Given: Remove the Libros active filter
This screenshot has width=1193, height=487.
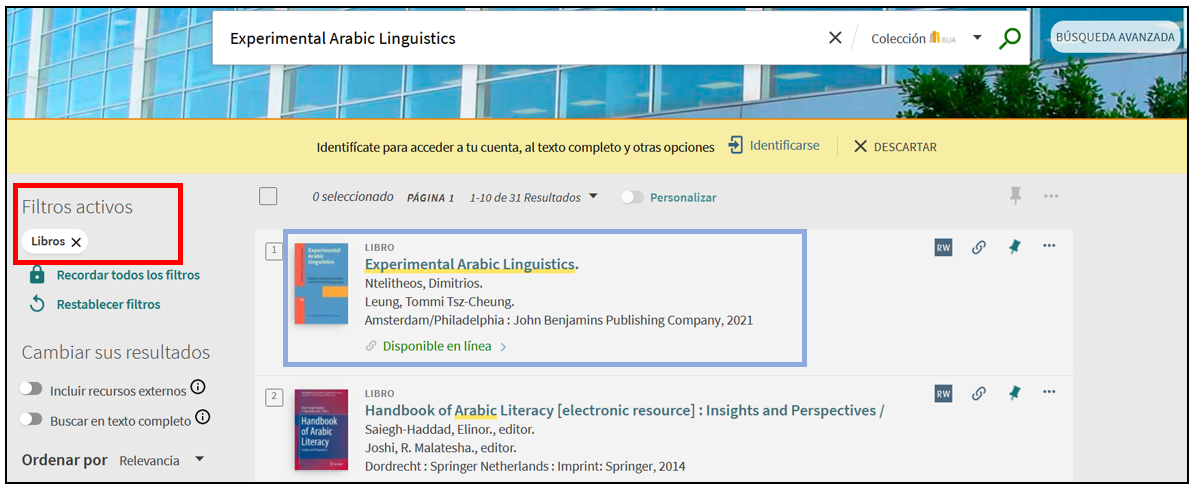Looking at the screenshot, I should [76, 242].
